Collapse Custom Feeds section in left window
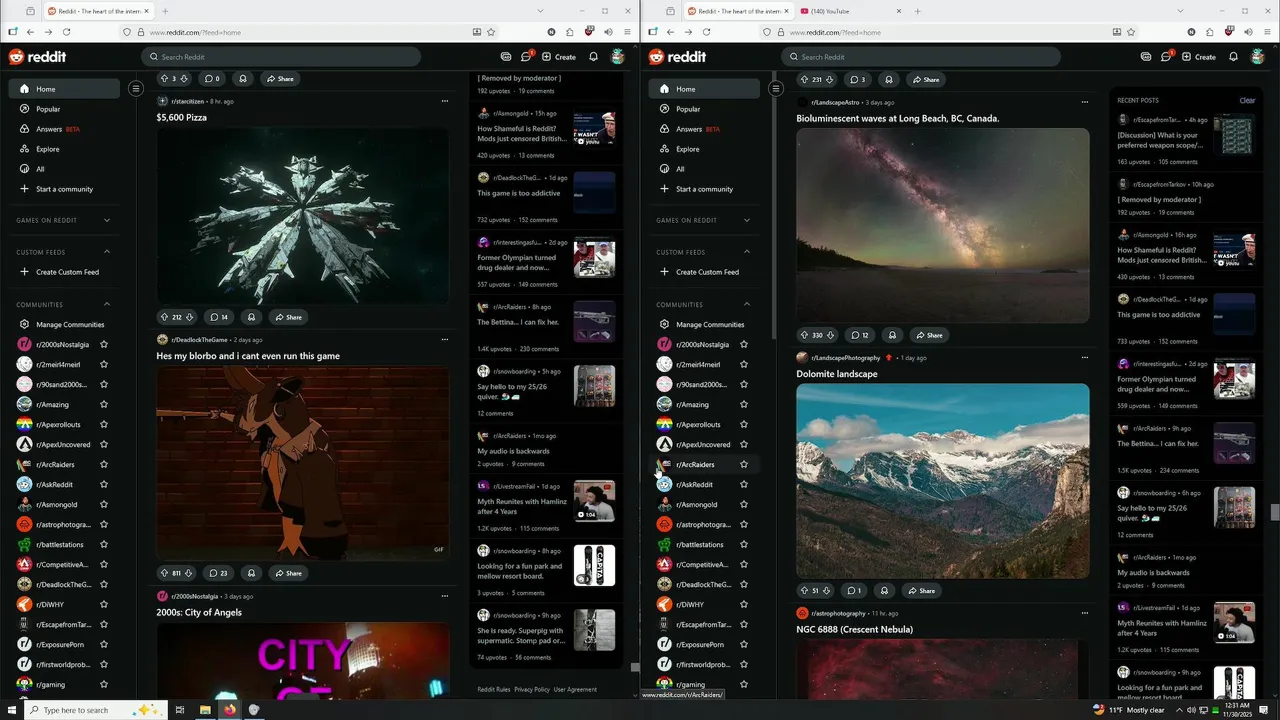Viewport: 1280px width, 720px height. (x=107, y=252)
